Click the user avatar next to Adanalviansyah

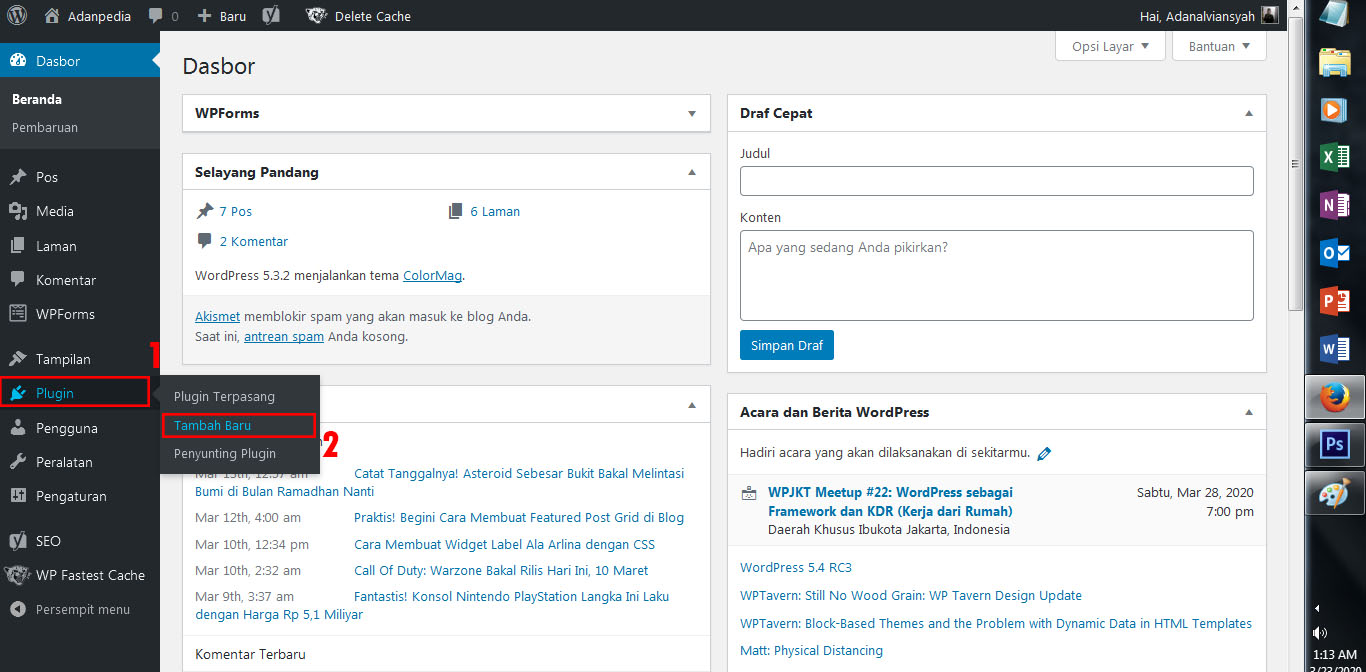[1269, 16]
